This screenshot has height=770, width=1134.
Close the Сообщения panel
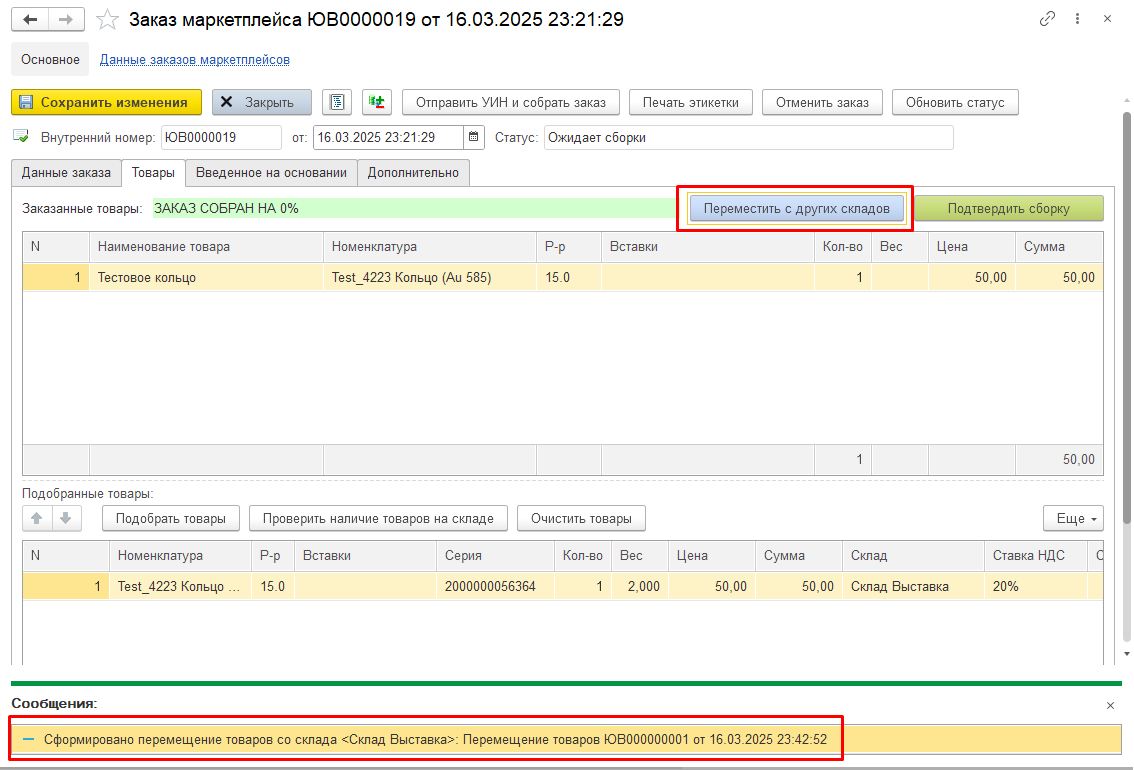pos(1110,706)
